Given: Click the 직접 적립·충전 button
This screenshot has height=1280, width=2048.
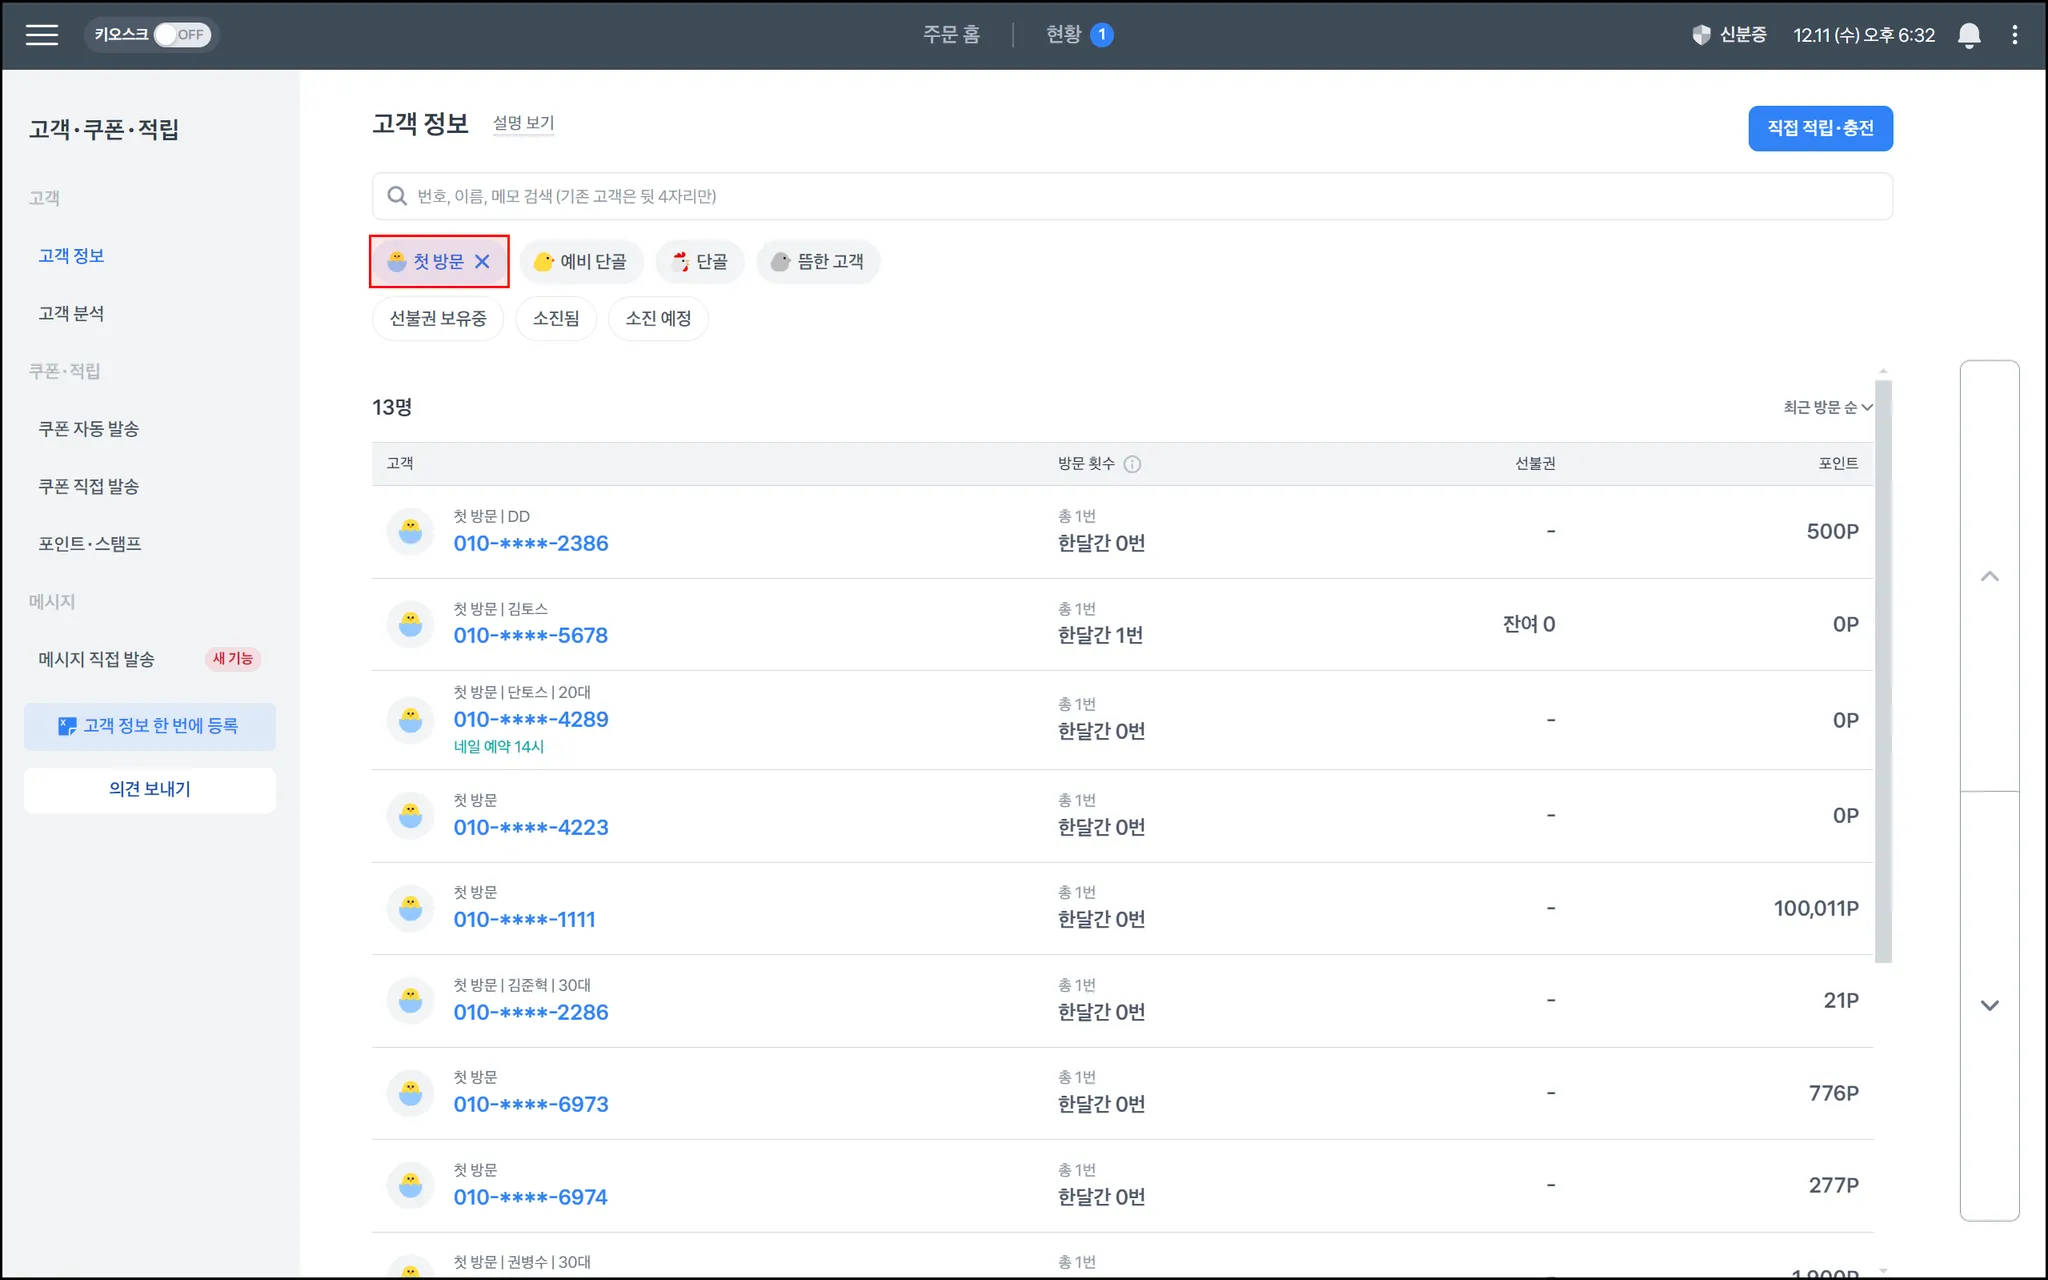Looking at the screenshot, I should [x=1819, y=128].
